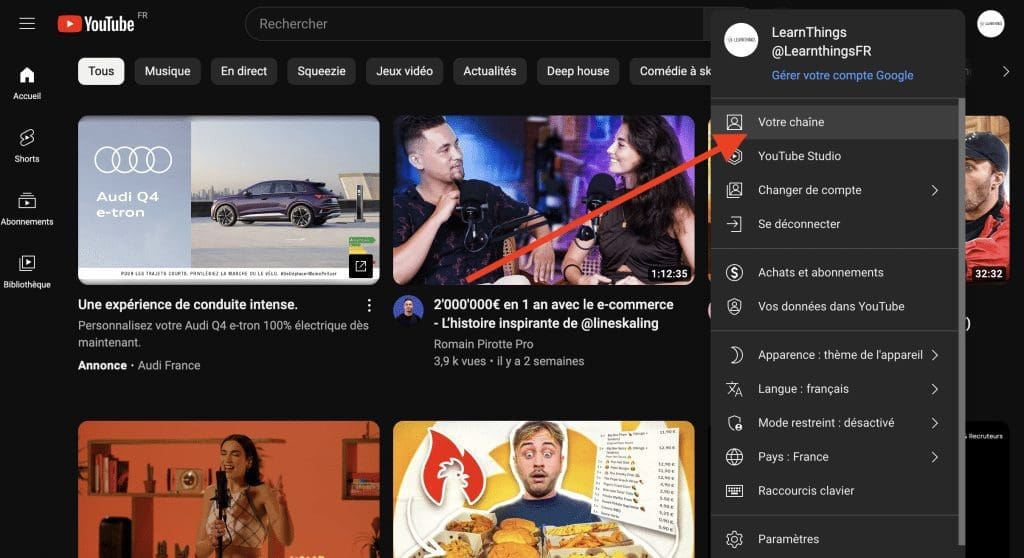Click the Romain Pirotte Pro channel name
Viewport: 1024px width, 558px height.
[x=483, y=344]
